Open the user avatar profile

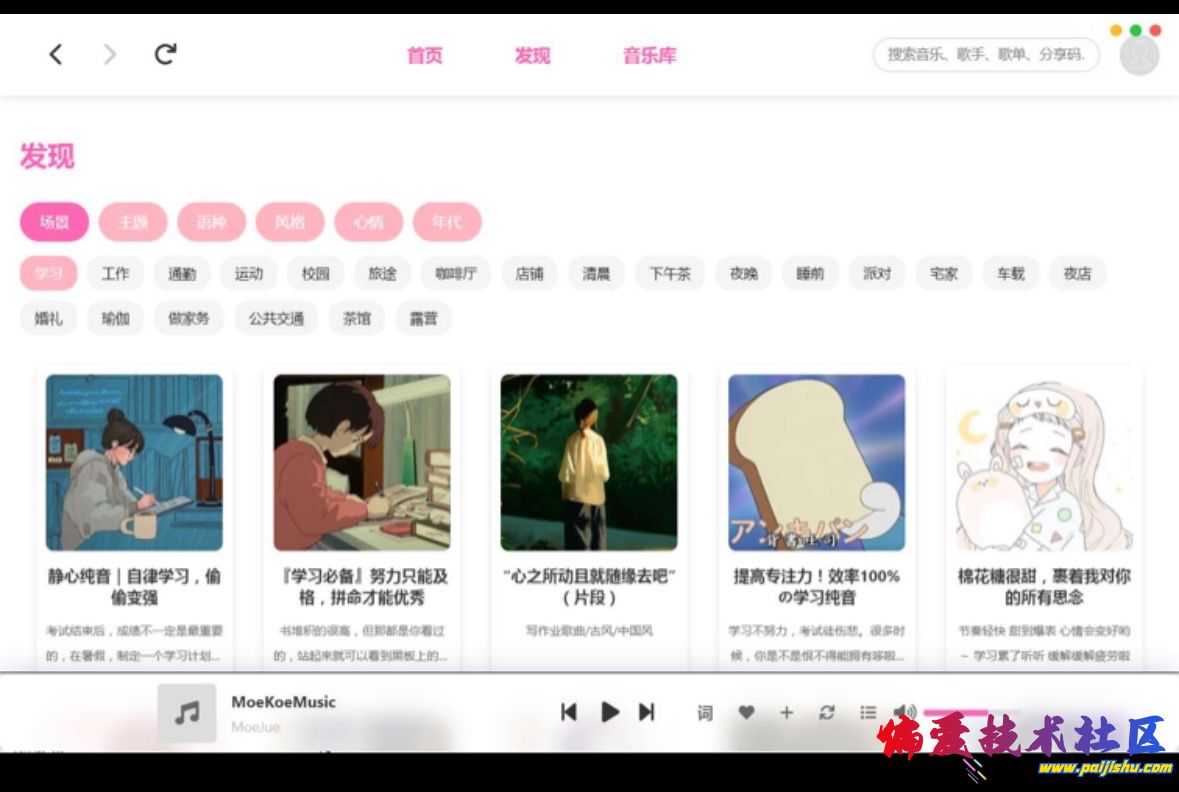[1139, 56]
